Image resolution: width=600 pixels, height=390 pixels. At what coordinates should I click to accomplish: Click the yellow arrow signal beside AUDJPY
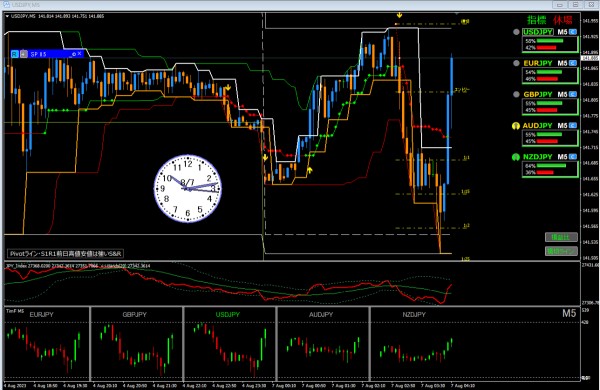(x=516, y=126)
